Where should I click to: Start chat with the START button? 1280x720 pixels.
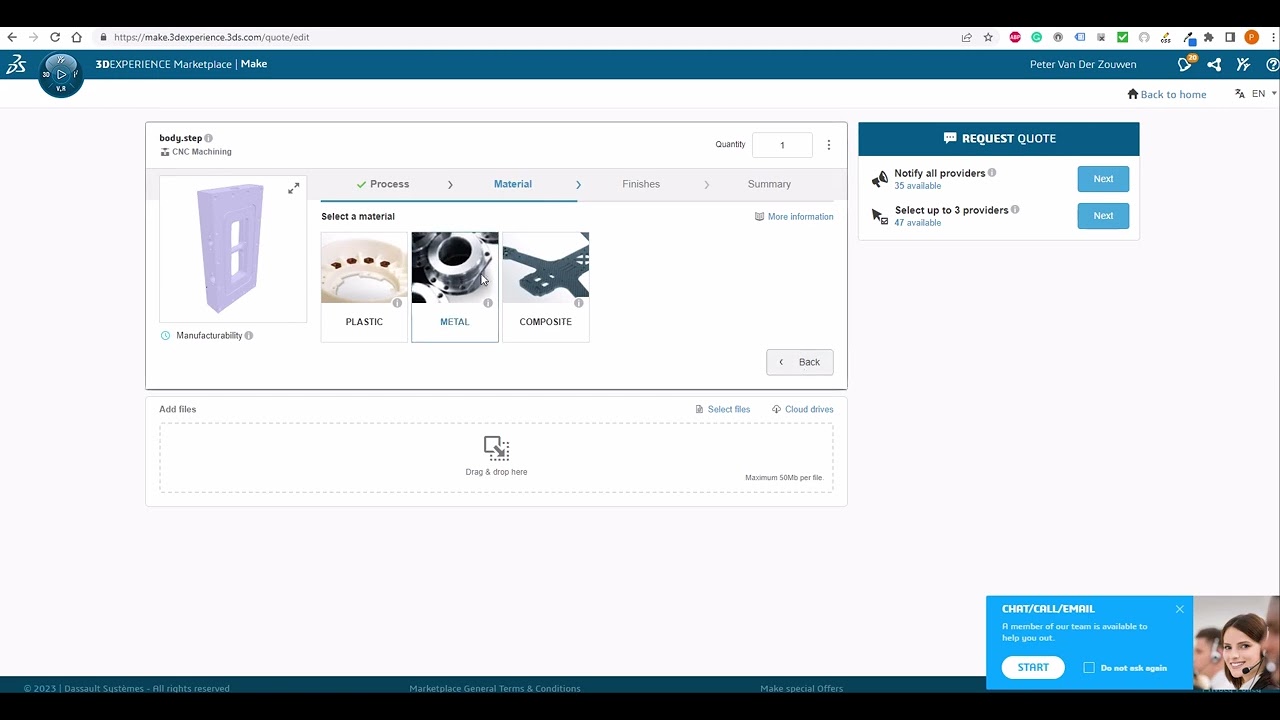1033,667
